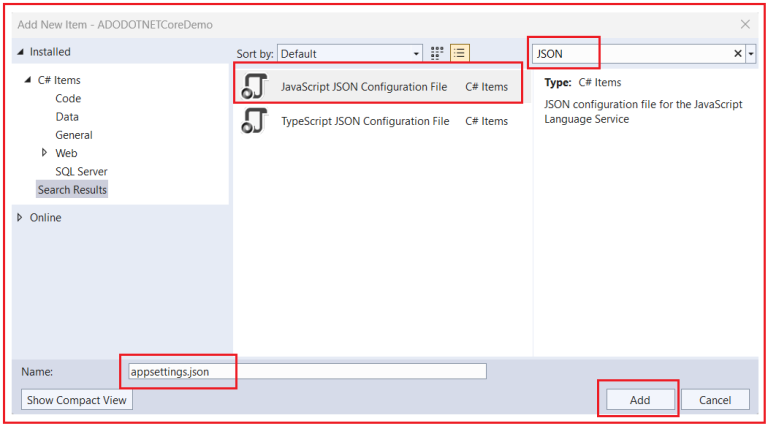
Task: Select JavaScript JSON Configuration File icon
Action: click(x=255, y=86)
